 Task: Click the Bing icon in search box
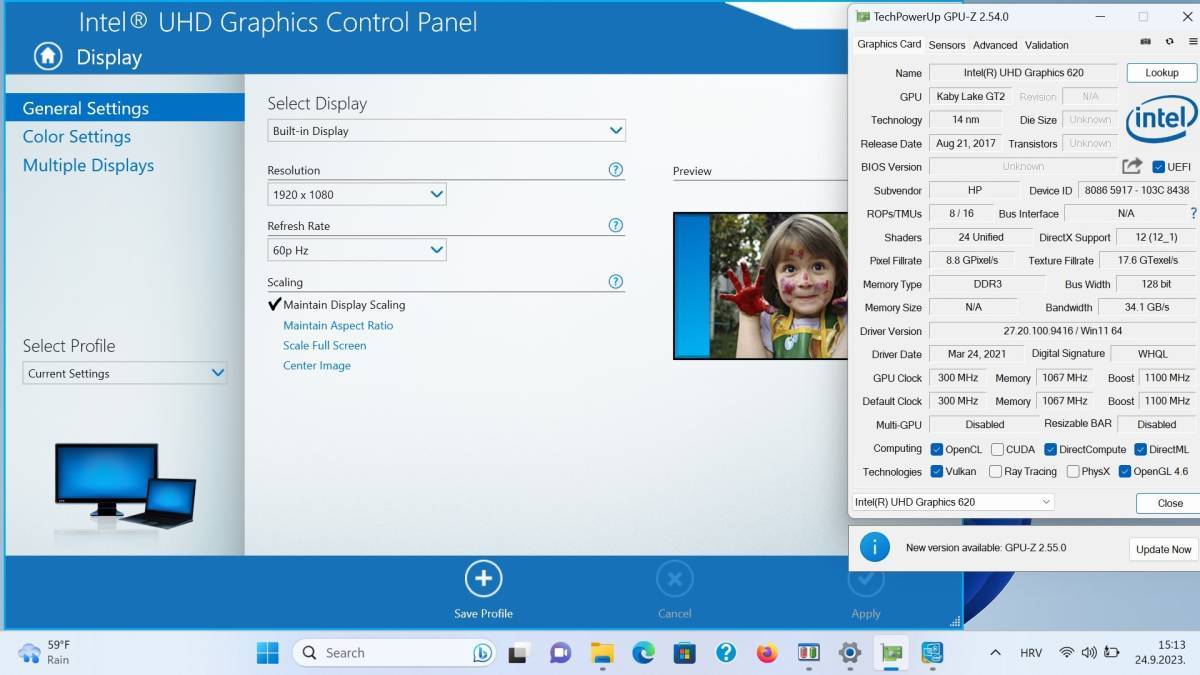click(482, 653)
